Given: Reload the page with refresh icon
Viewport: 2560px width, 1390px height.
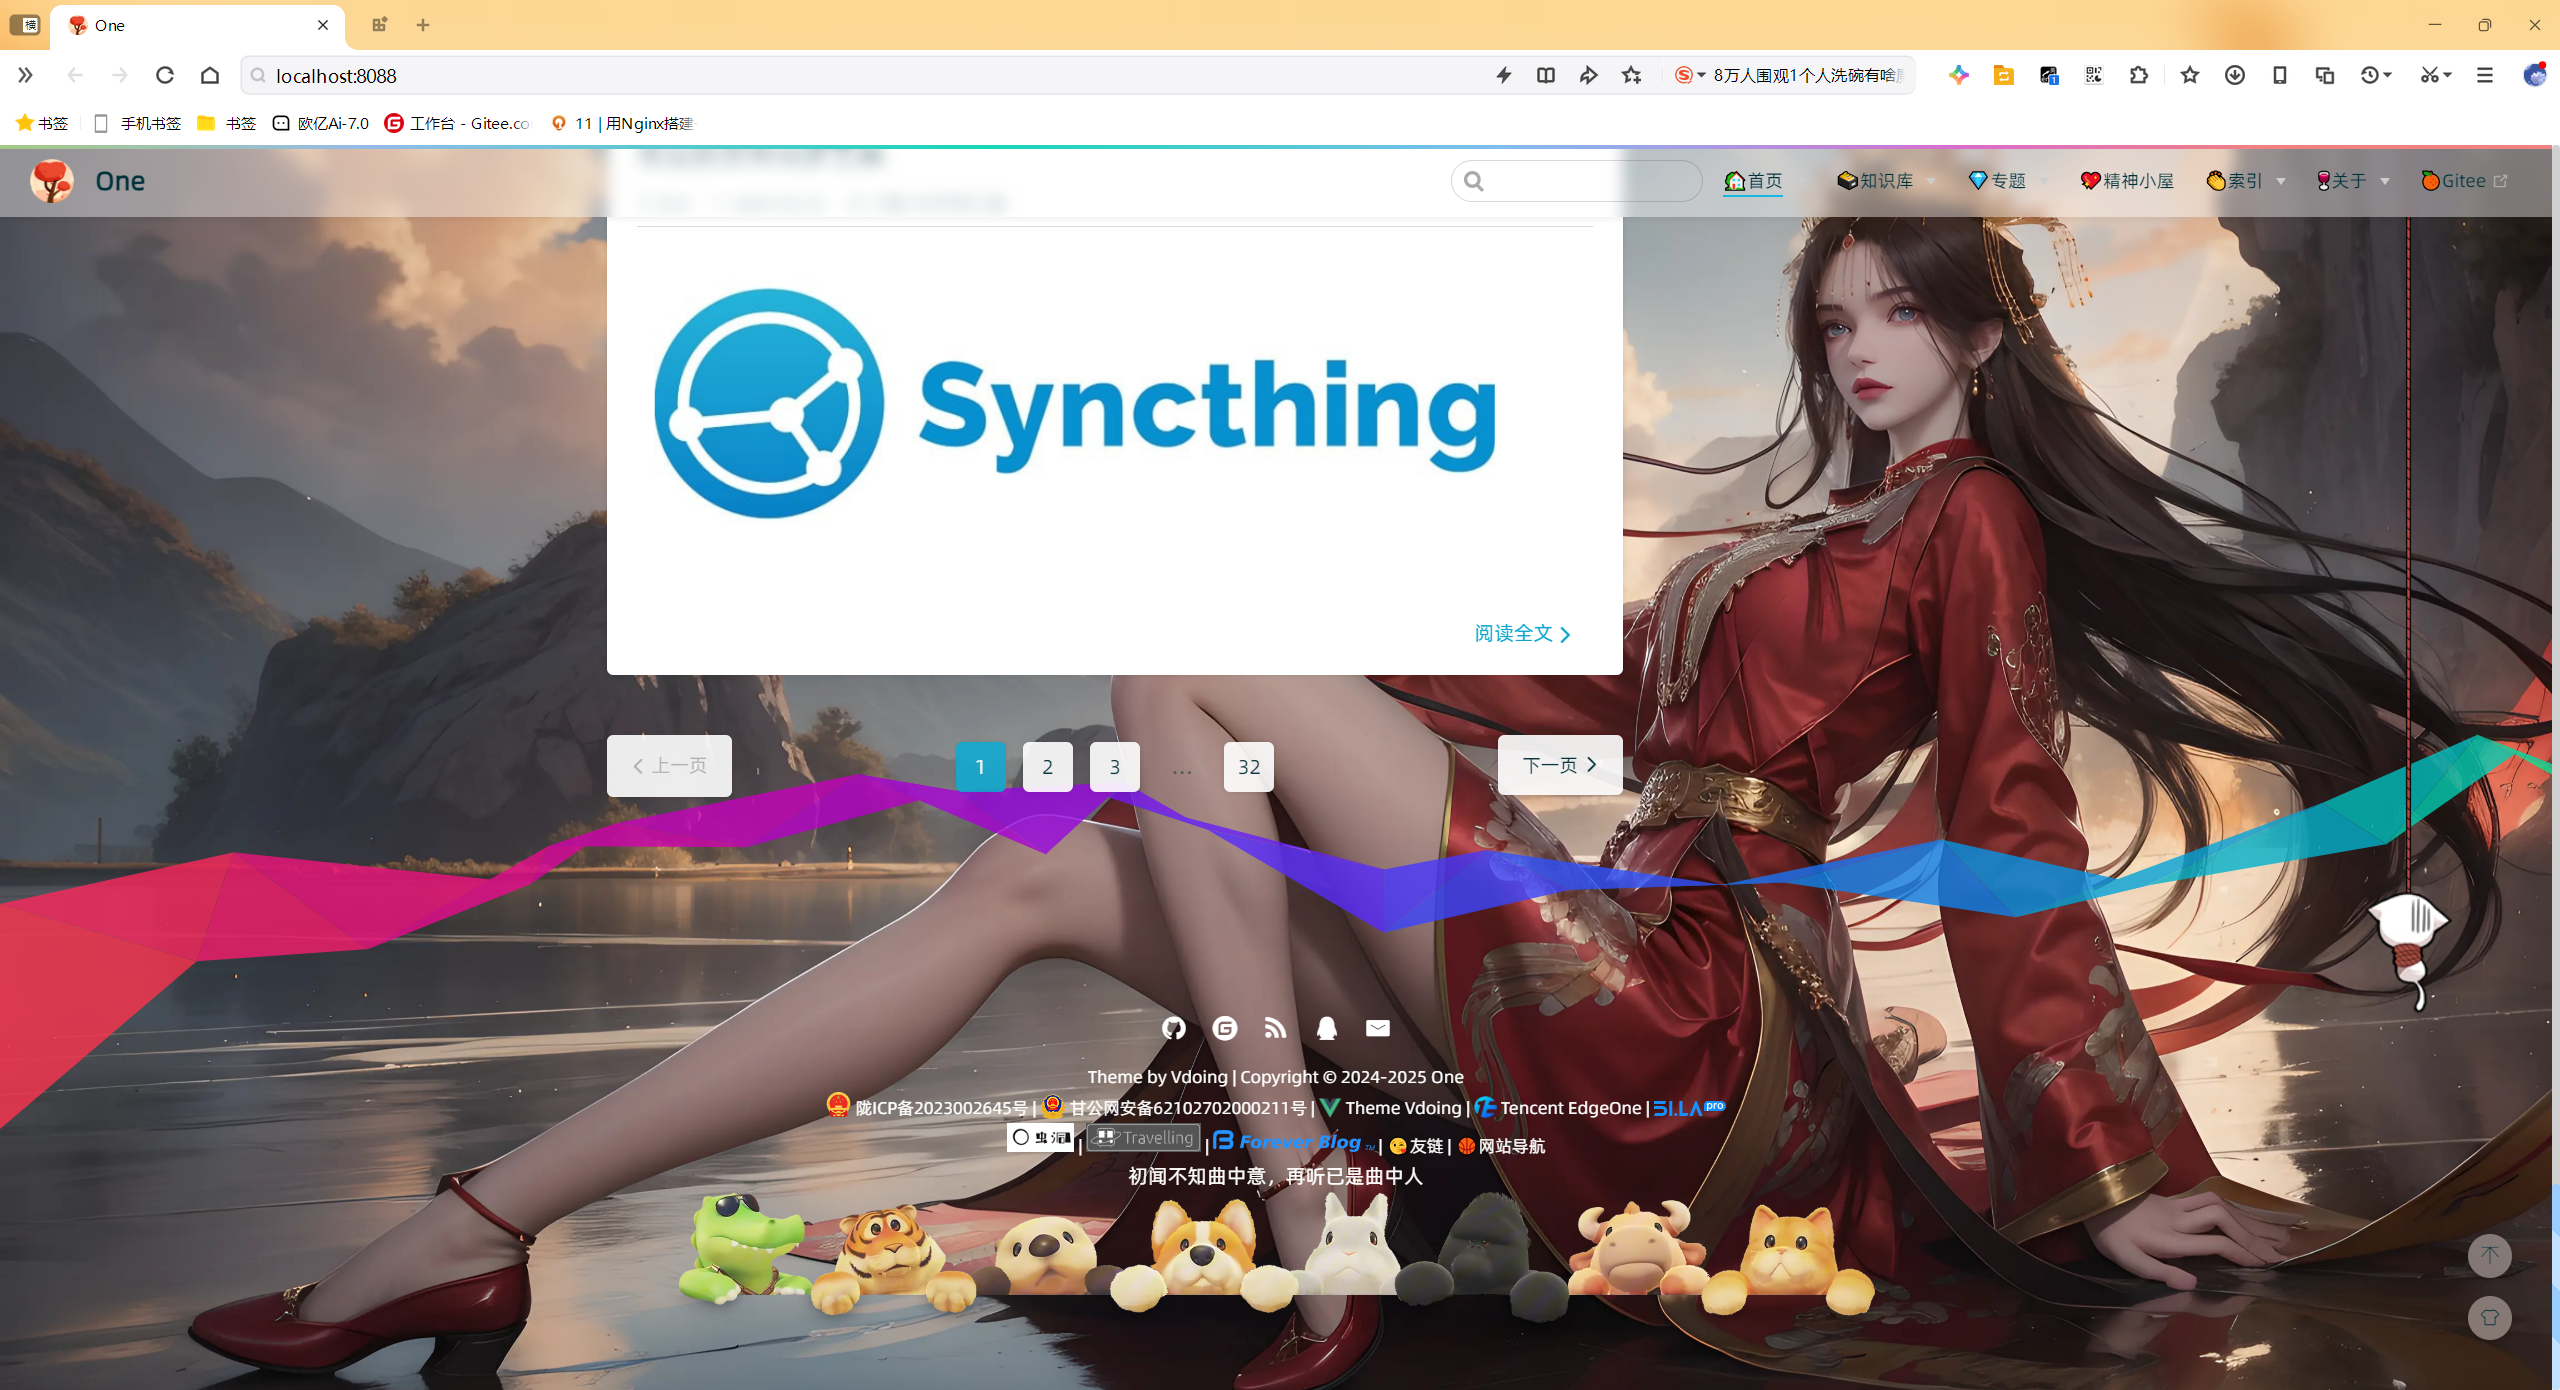Looking at the screenshot, I should 165,75.
